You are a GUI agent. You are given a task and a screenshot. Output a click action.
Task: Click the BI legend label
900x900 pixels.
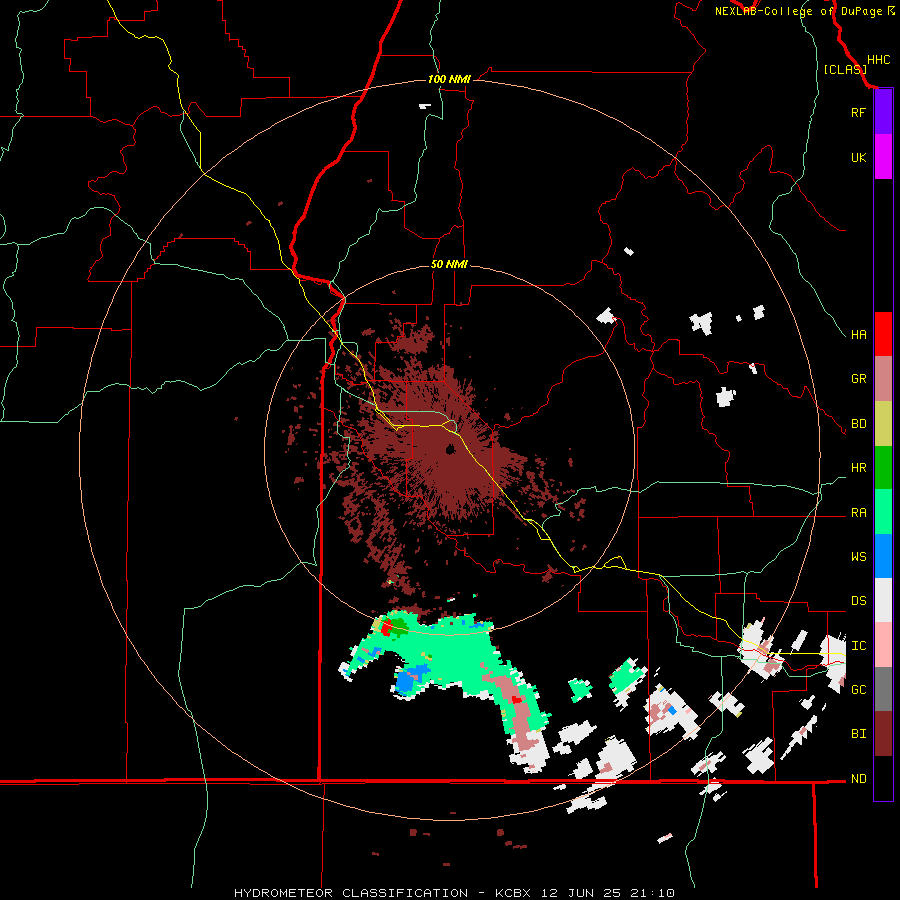858,734
